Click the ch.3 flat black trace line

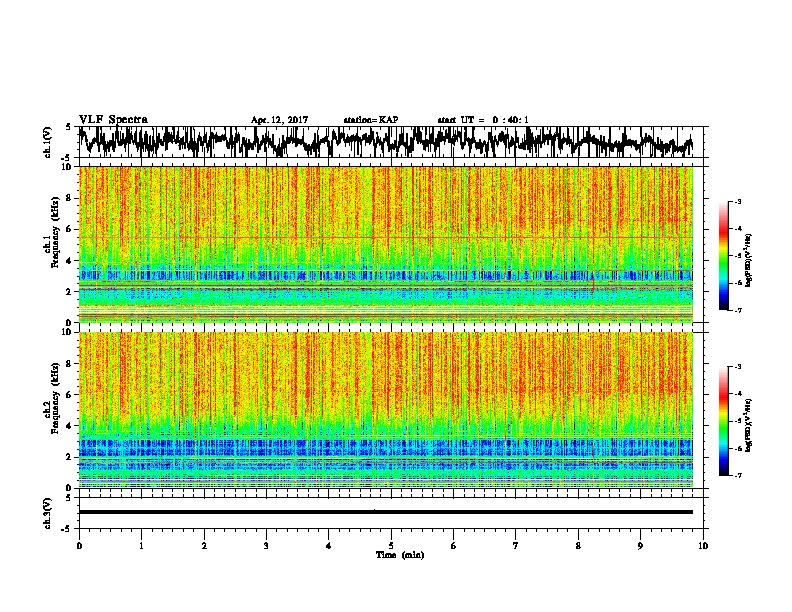[x=385, y=512]
